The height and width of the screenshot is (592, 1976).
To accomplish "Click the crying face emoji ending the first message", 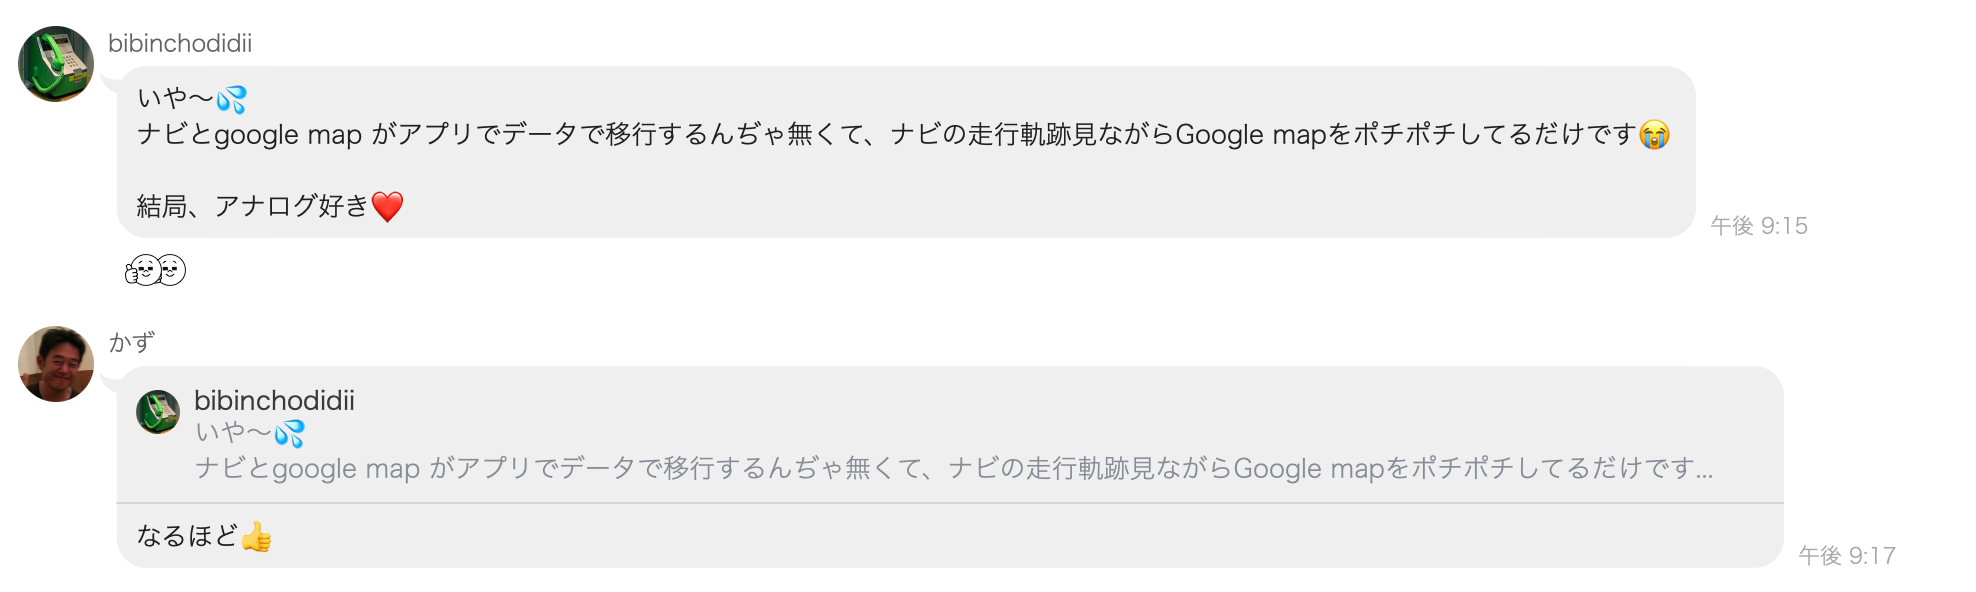I will click(1655, 134).
